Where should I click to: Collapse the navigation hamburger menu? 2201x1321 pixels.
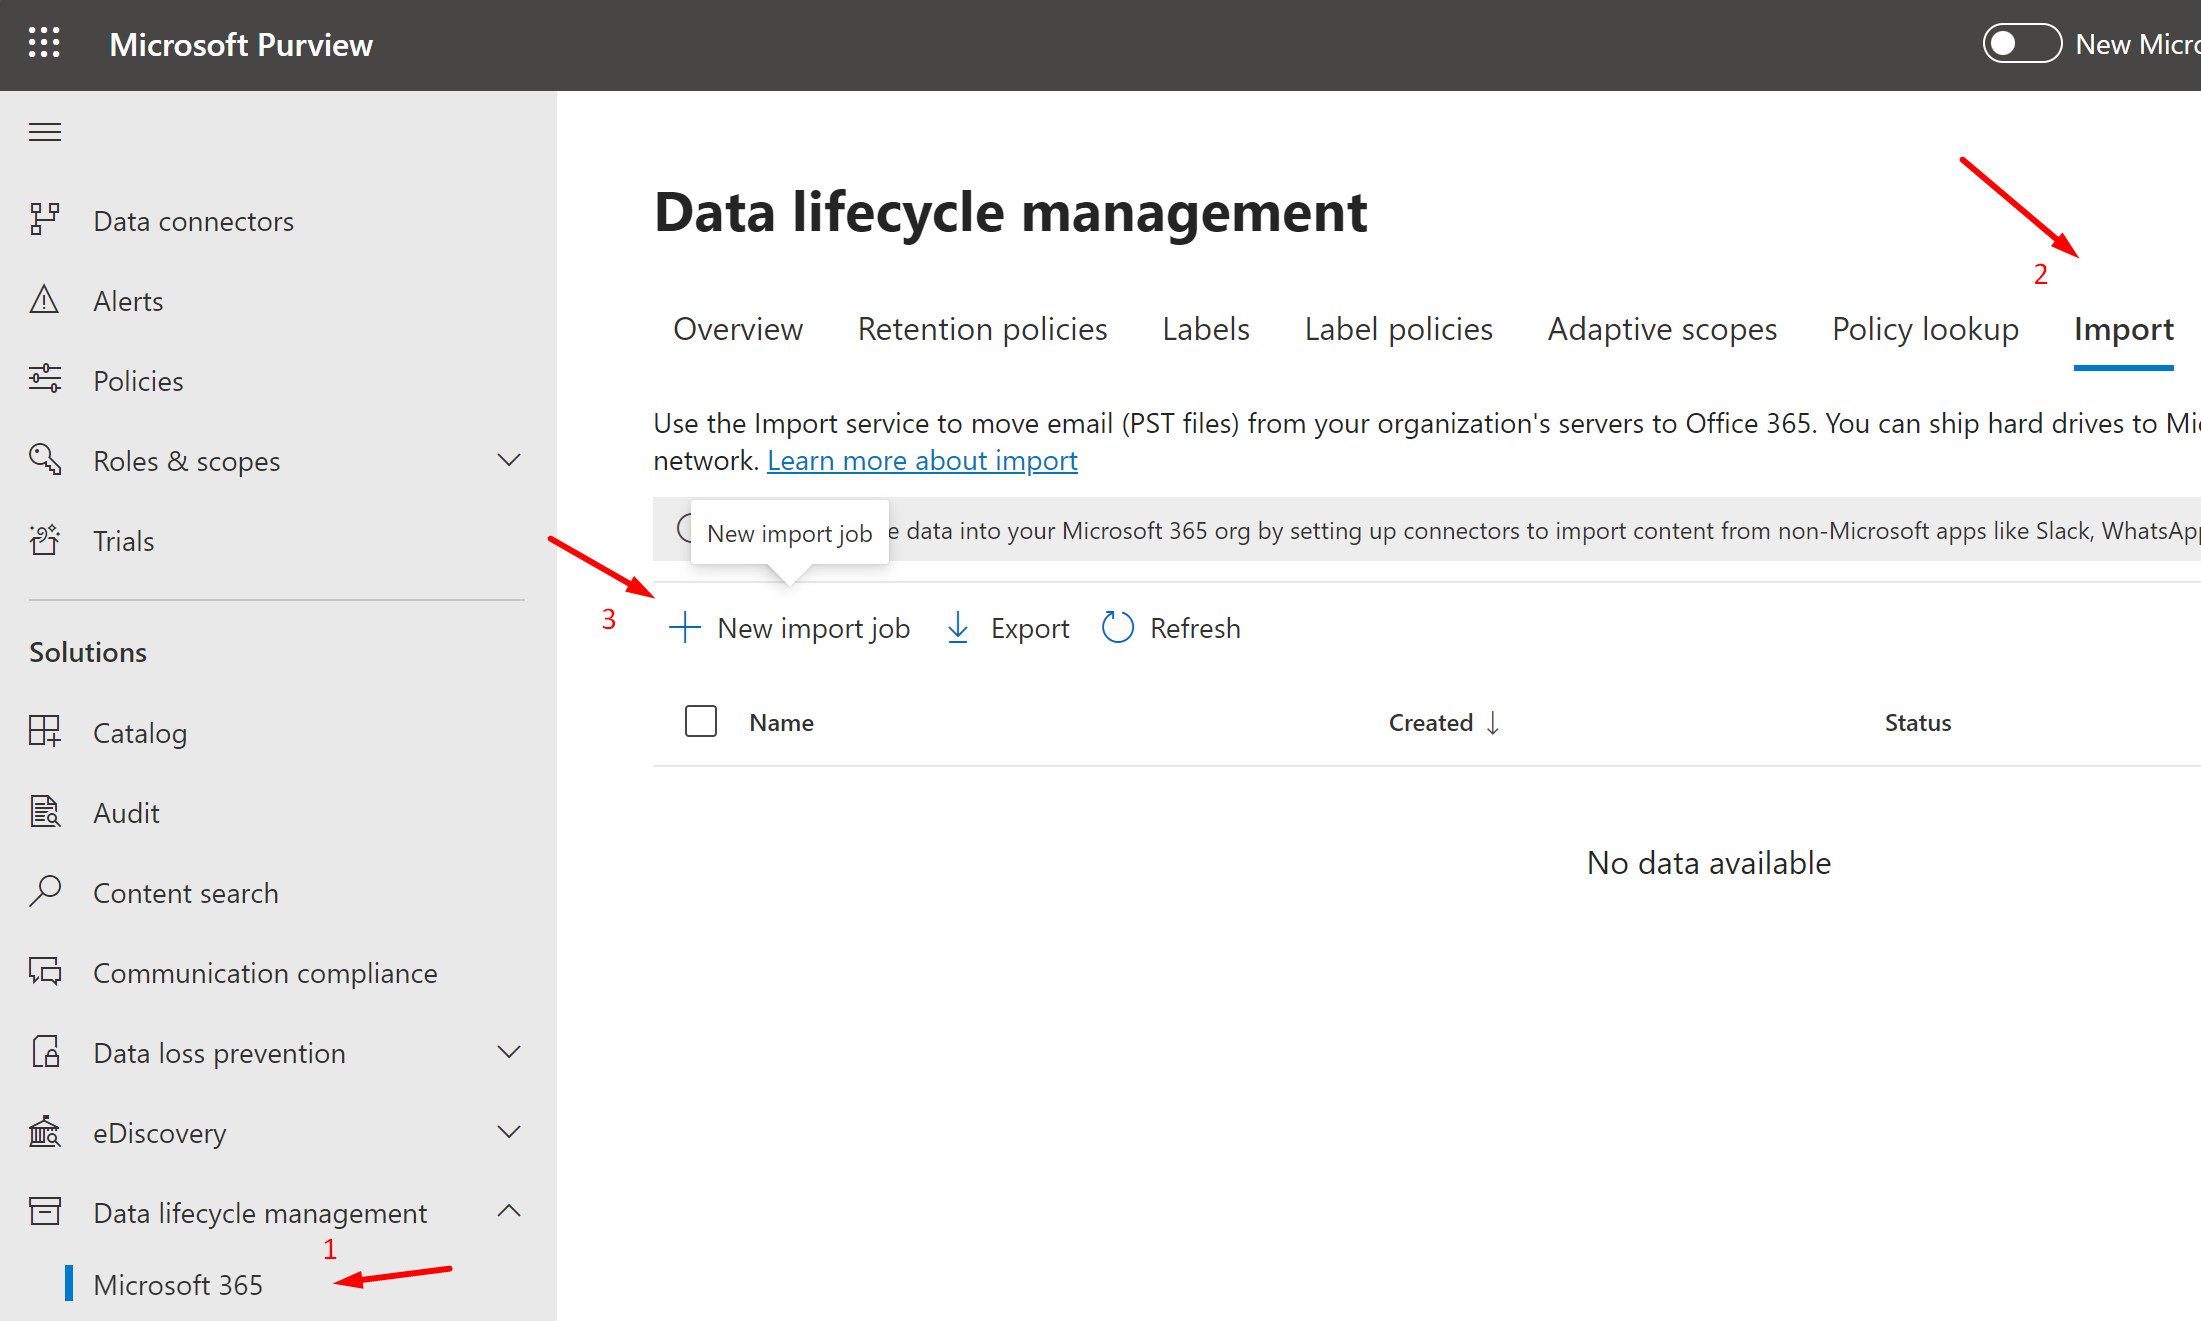click(x=45, y=132)
